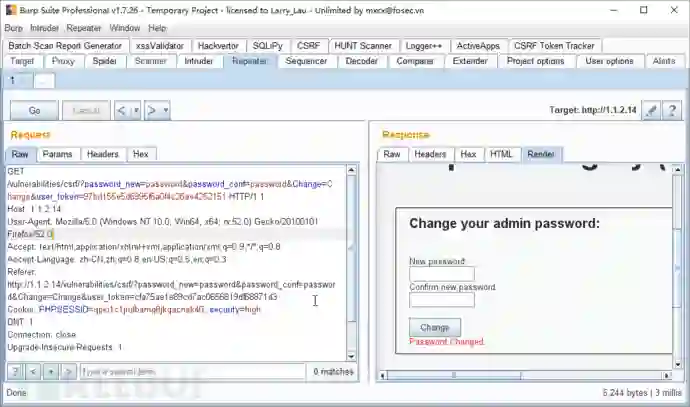Select the request Params tab
The image size is (690, 407).
57,154
